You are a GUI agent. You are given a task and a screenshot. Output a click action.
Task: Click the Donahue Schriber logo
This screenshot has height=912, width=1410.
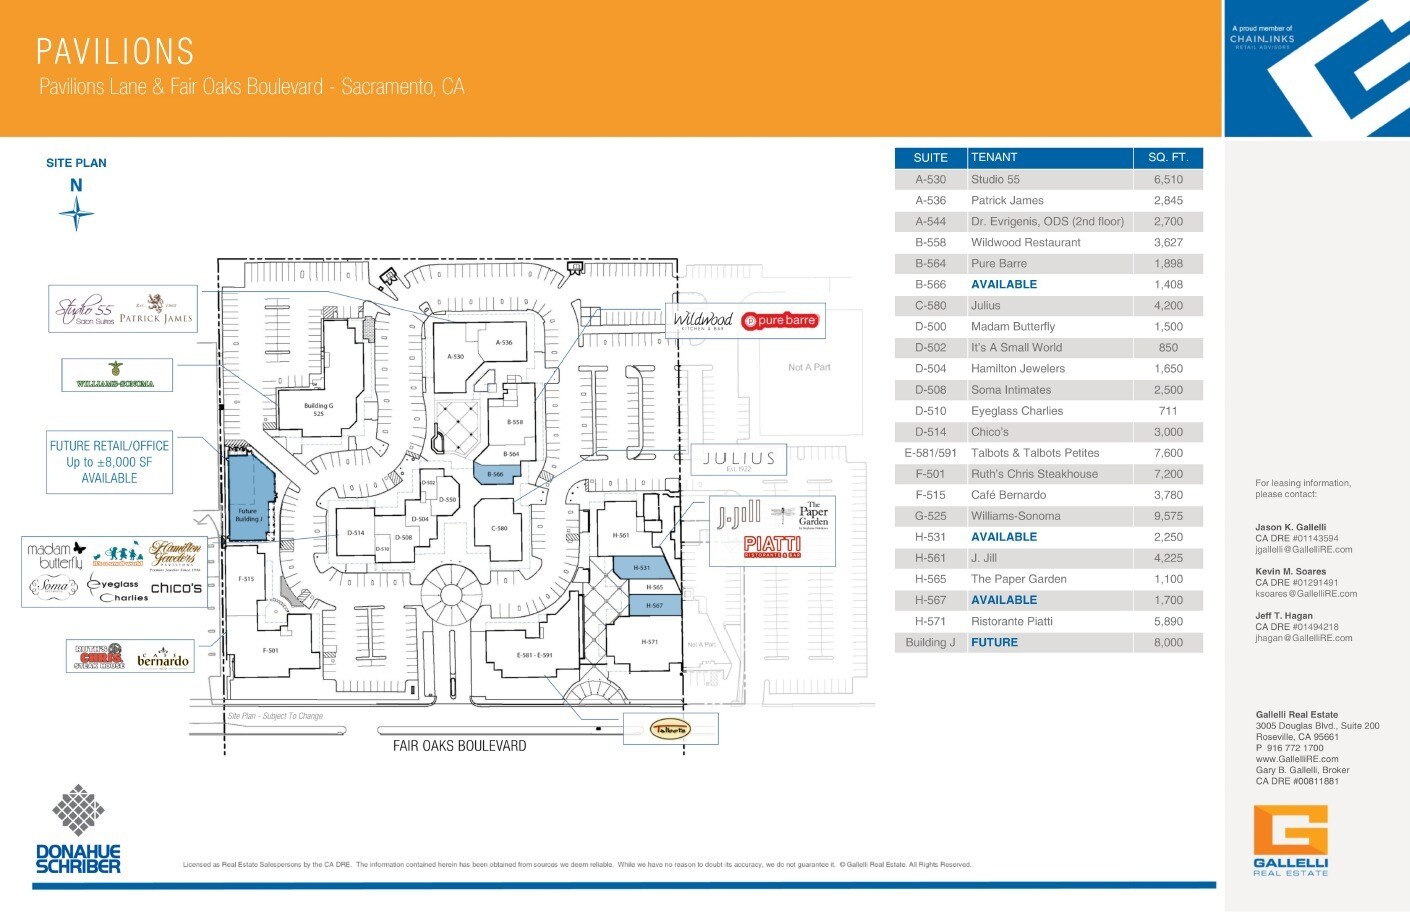click(78, 829)
